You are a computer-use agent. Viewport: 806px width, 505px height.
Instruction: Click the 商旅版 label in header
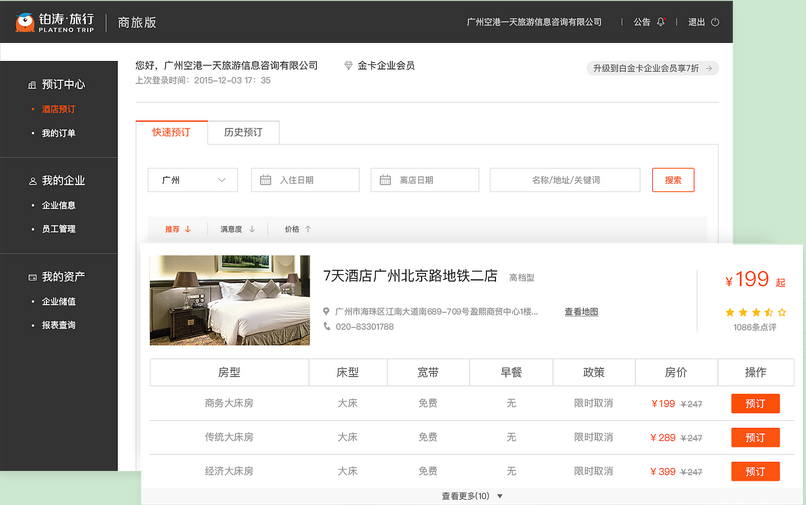(137, 23)
